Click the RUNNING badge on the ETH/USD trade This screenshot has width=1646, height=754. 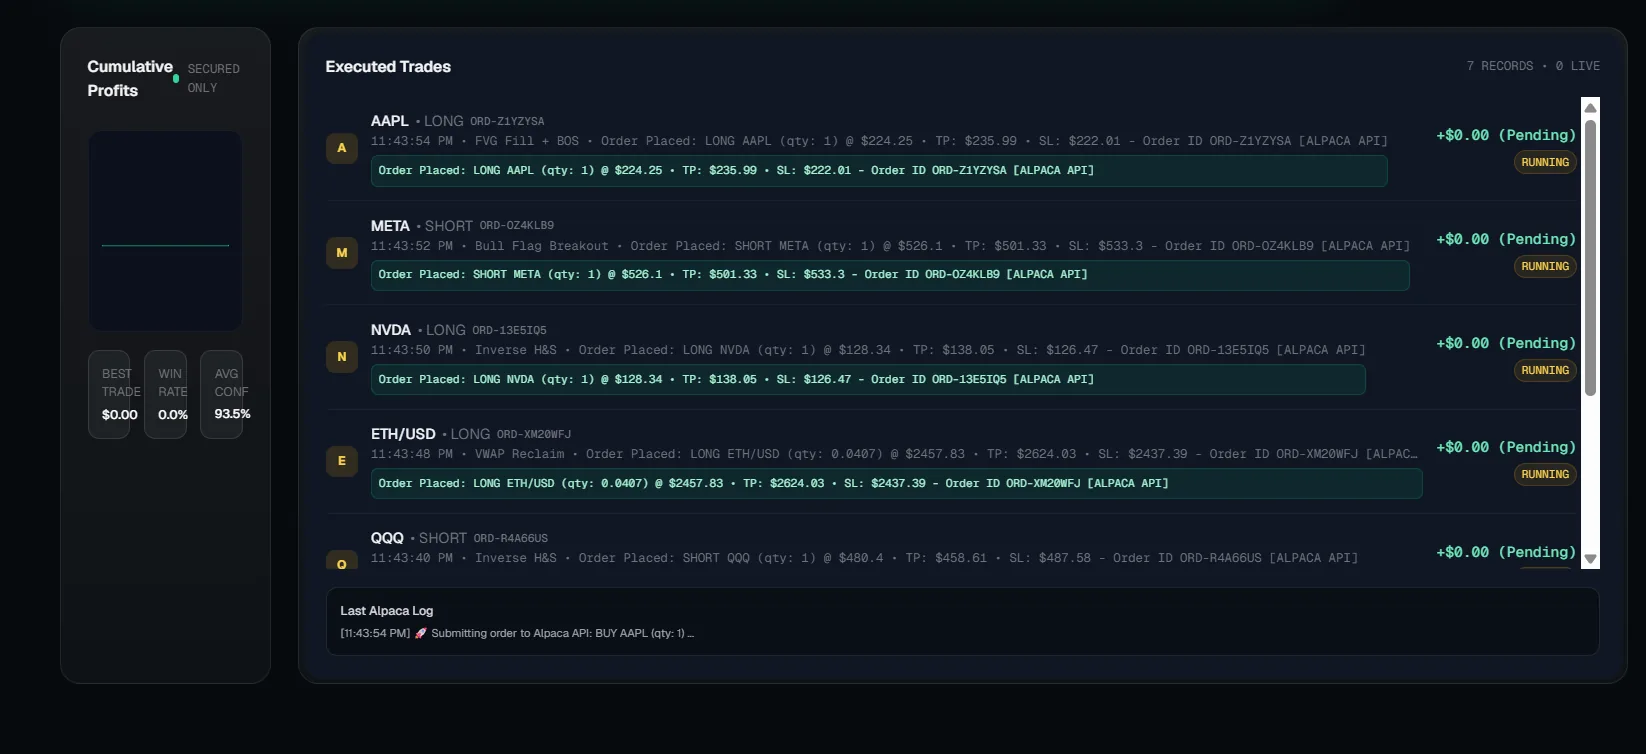(1545, 474)
